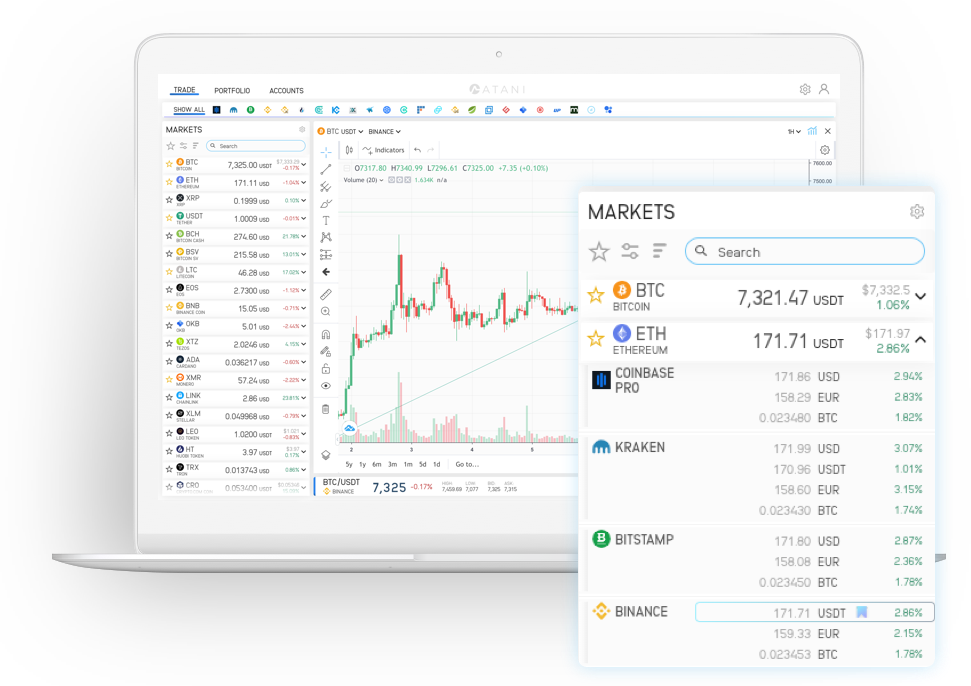Click Search field in laptop Markets panel
Viewport: 971px width, 686px height.
tap(256, 146)
